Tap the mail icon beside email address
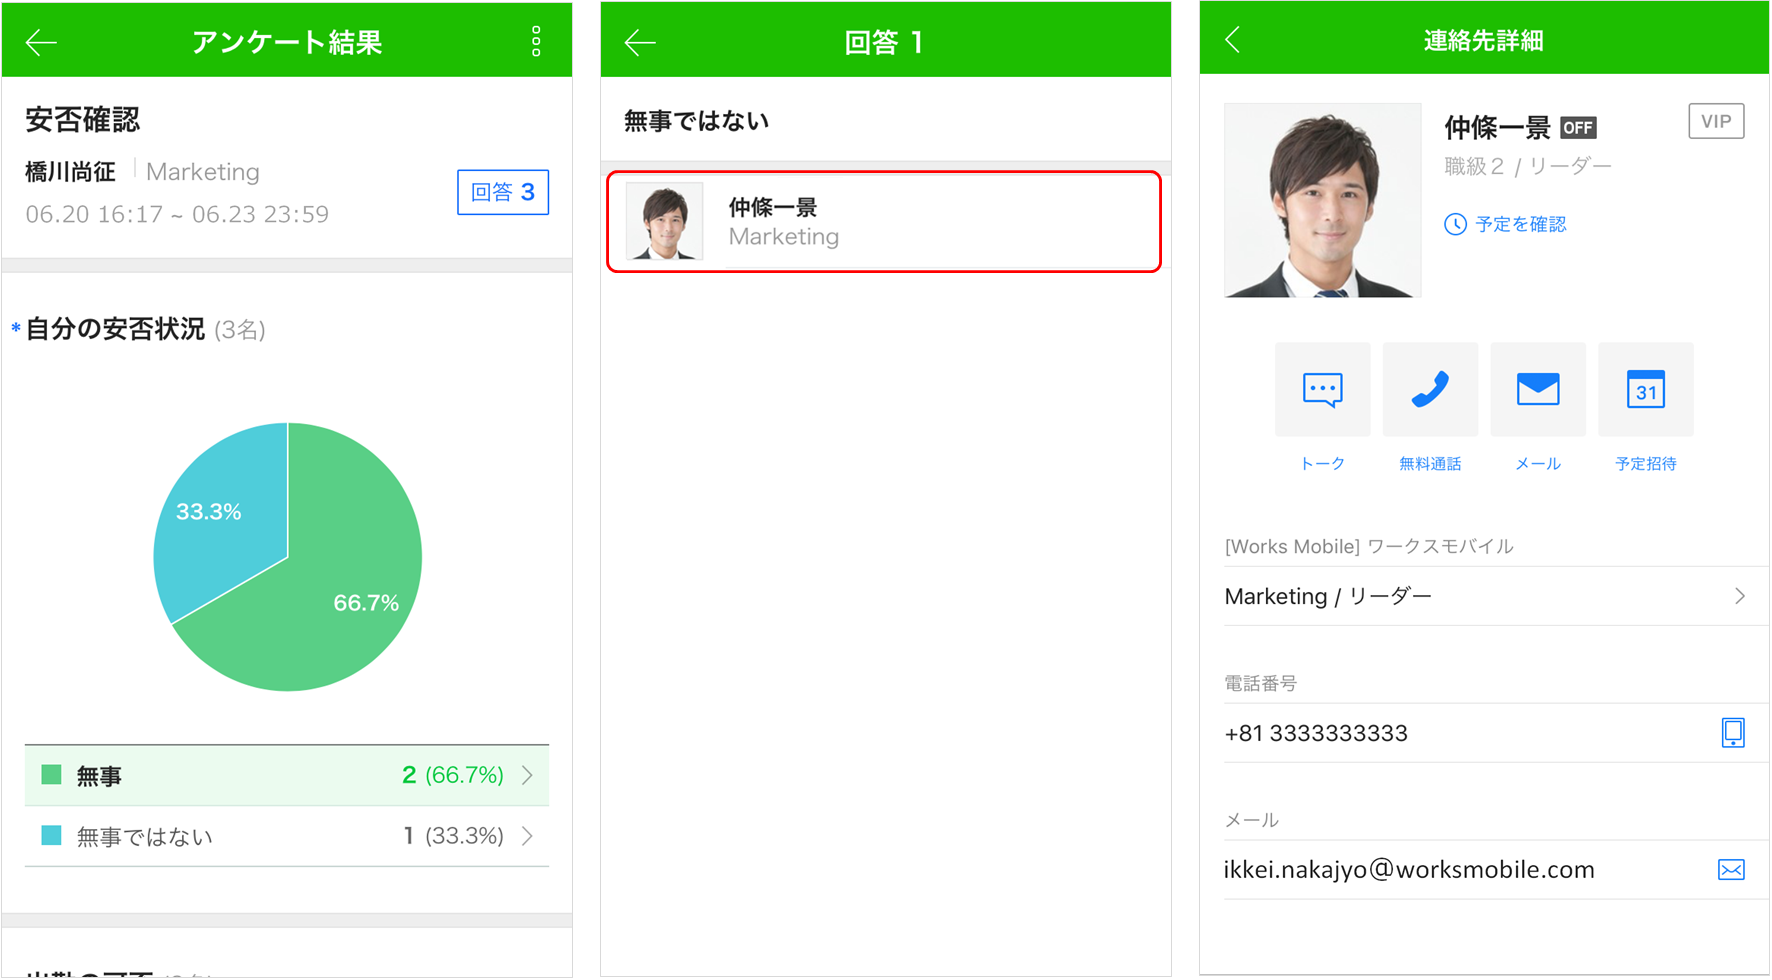 1731,870
